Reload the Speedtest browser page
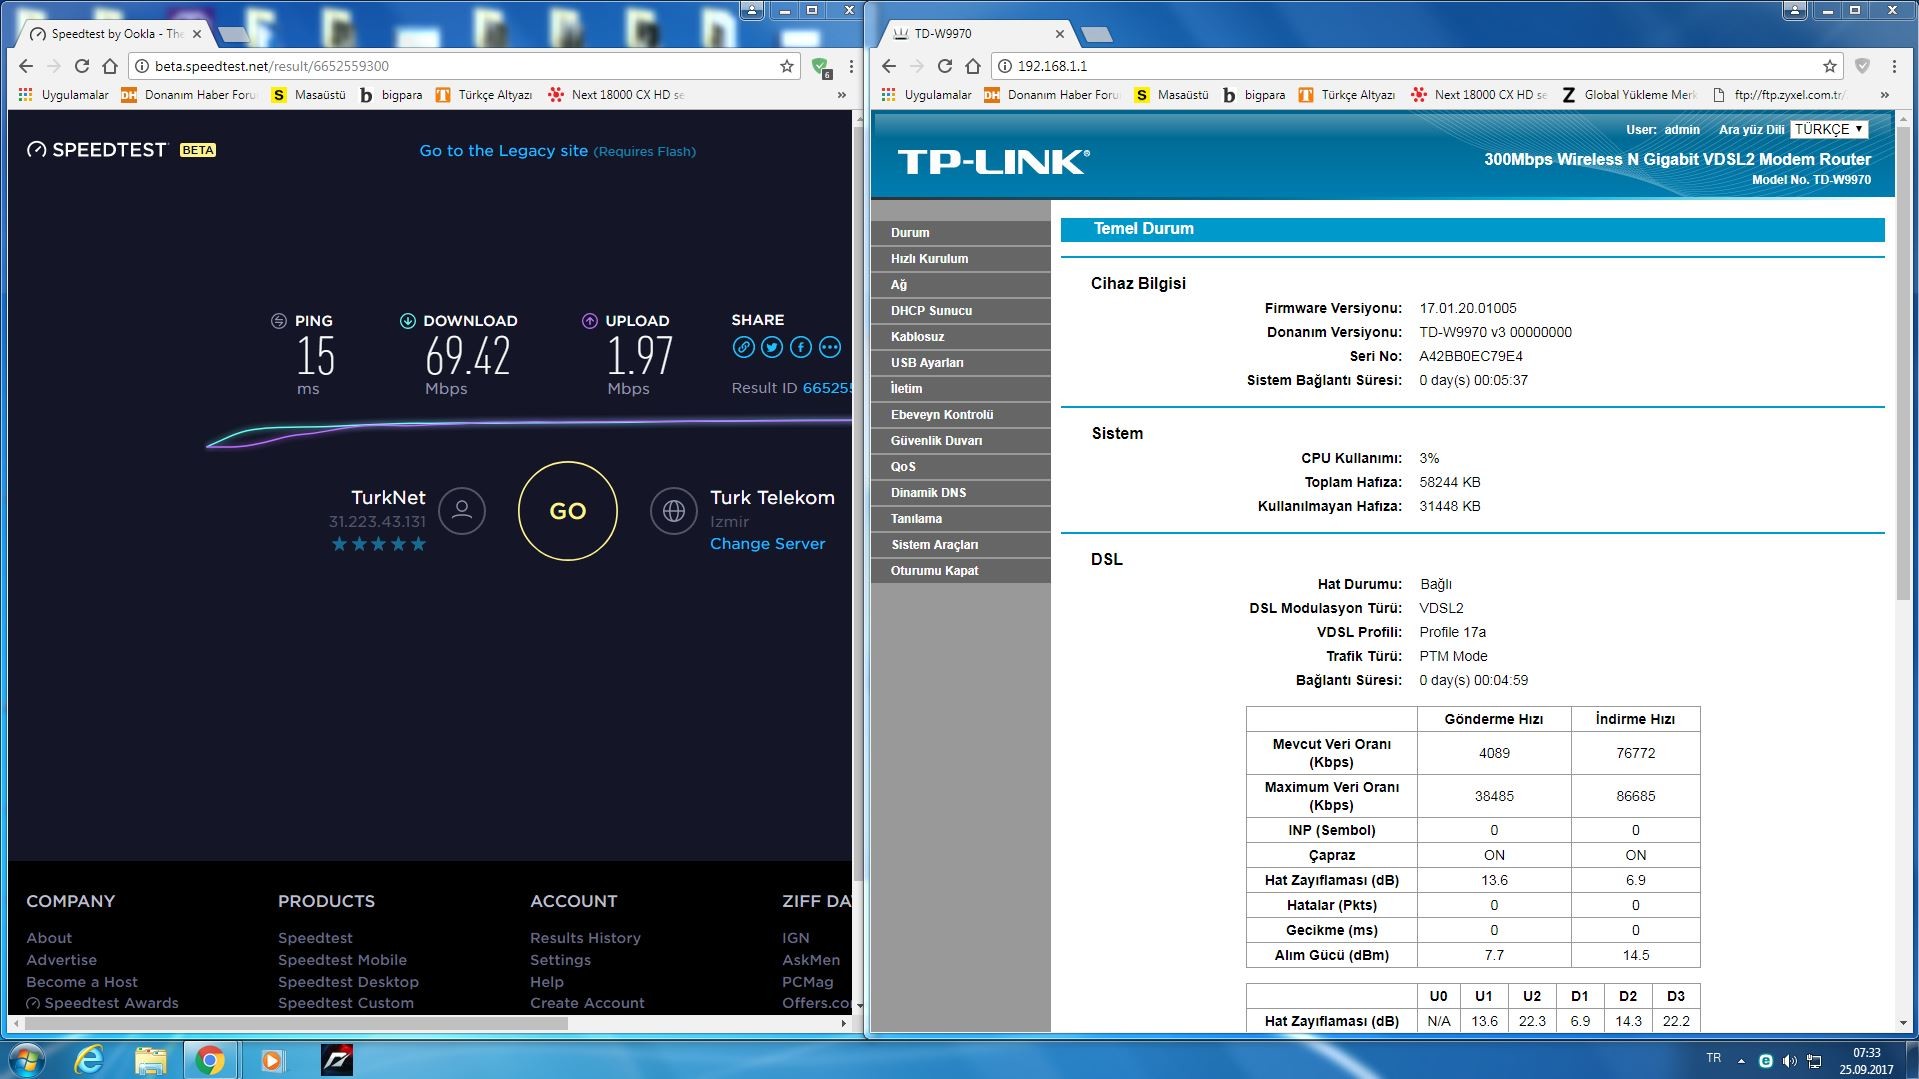The width and height of the screenshot is (1919, 1079). tap(82, 66)
